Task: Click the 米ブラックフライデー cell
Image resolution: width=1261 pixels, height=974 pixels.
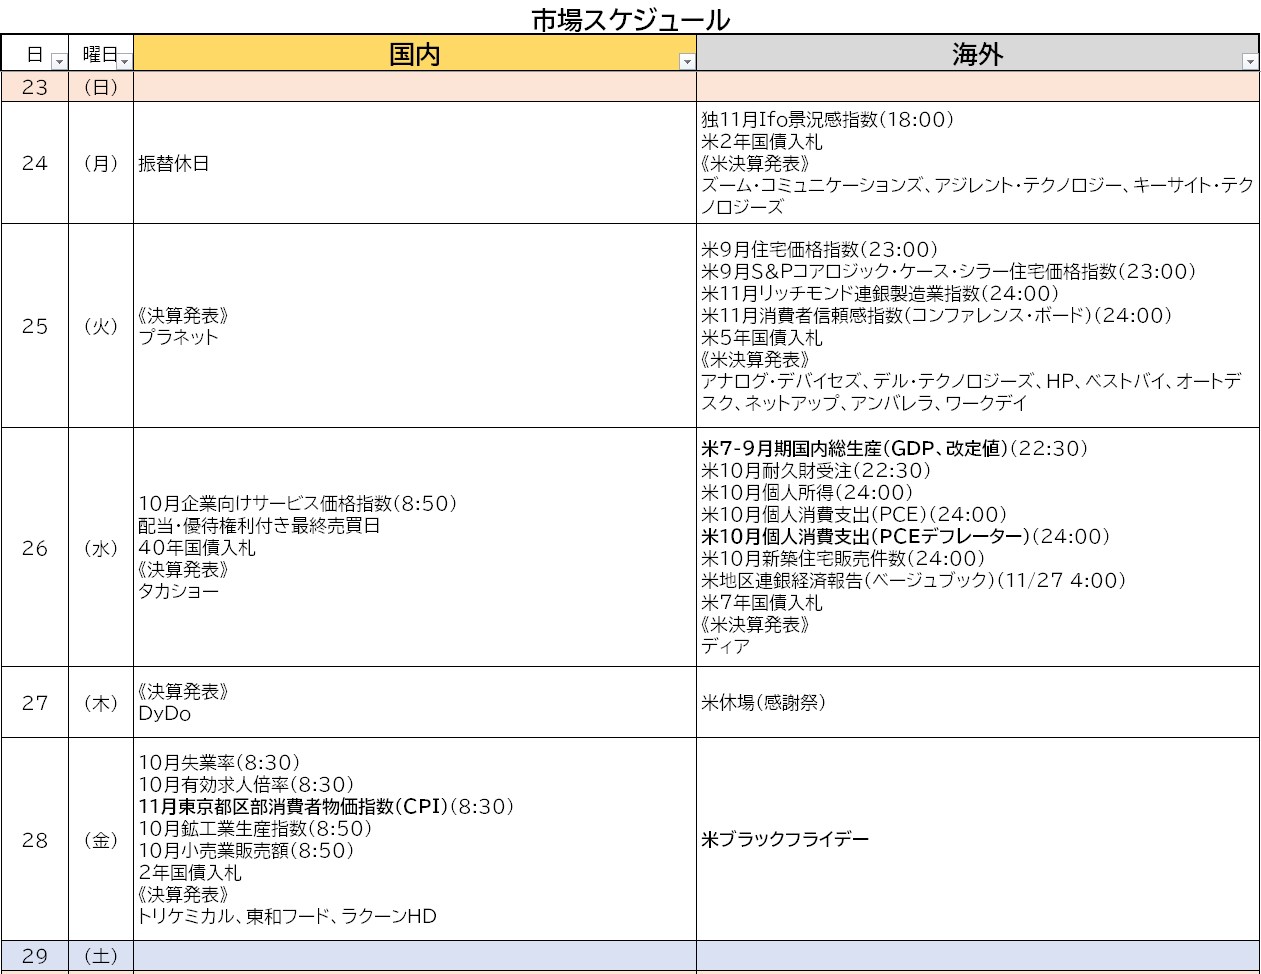Action: [x=977, y=840]
